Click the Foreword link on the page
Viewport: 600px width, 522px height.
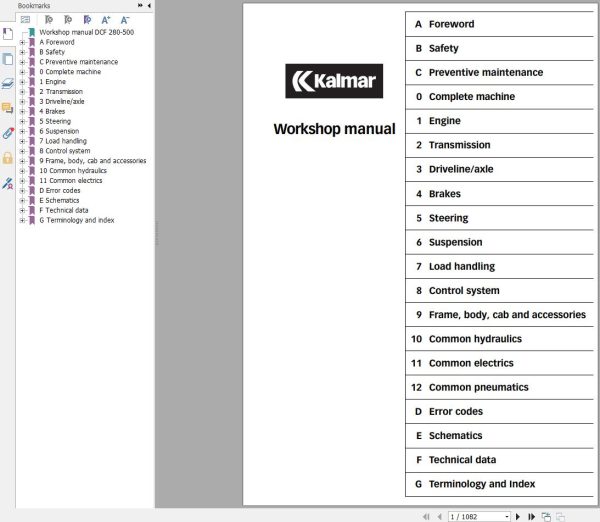pyautogui.click(x=452, y=24)
